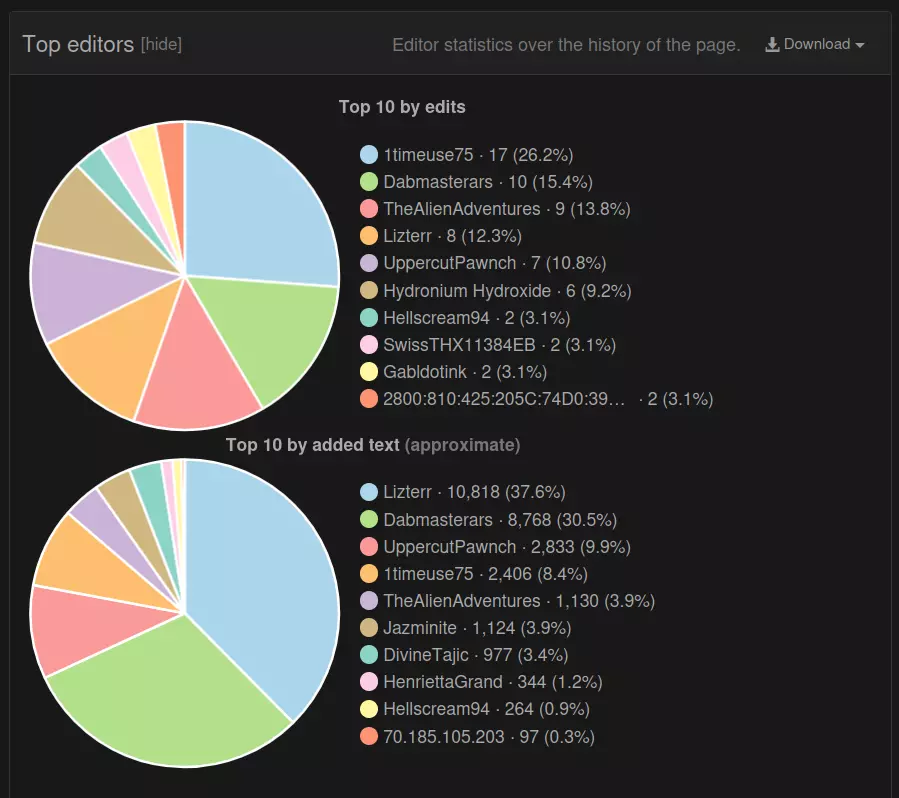Select UppercutPawnch · 7 (10.8%) label

(x=495, y=263)
